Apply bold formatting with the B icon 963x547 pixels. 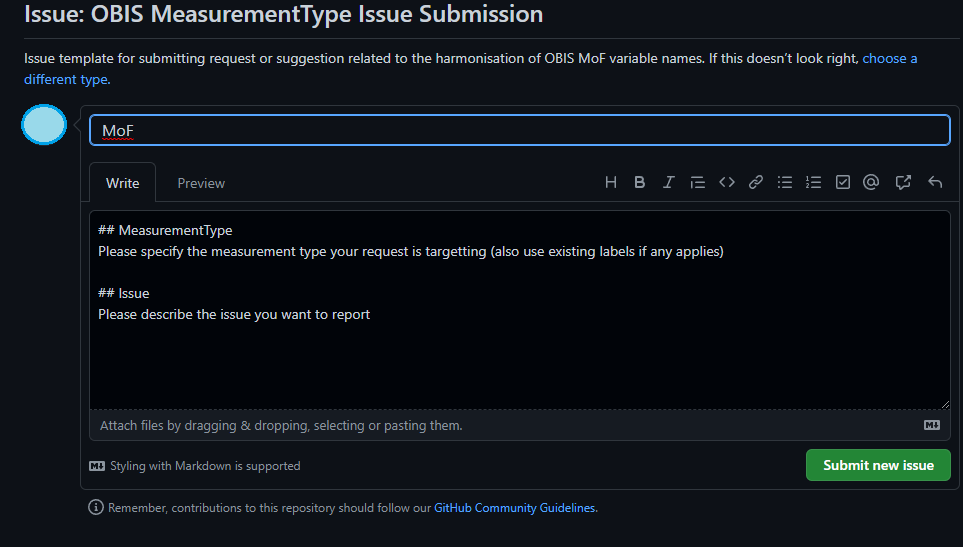click(639, 182)
